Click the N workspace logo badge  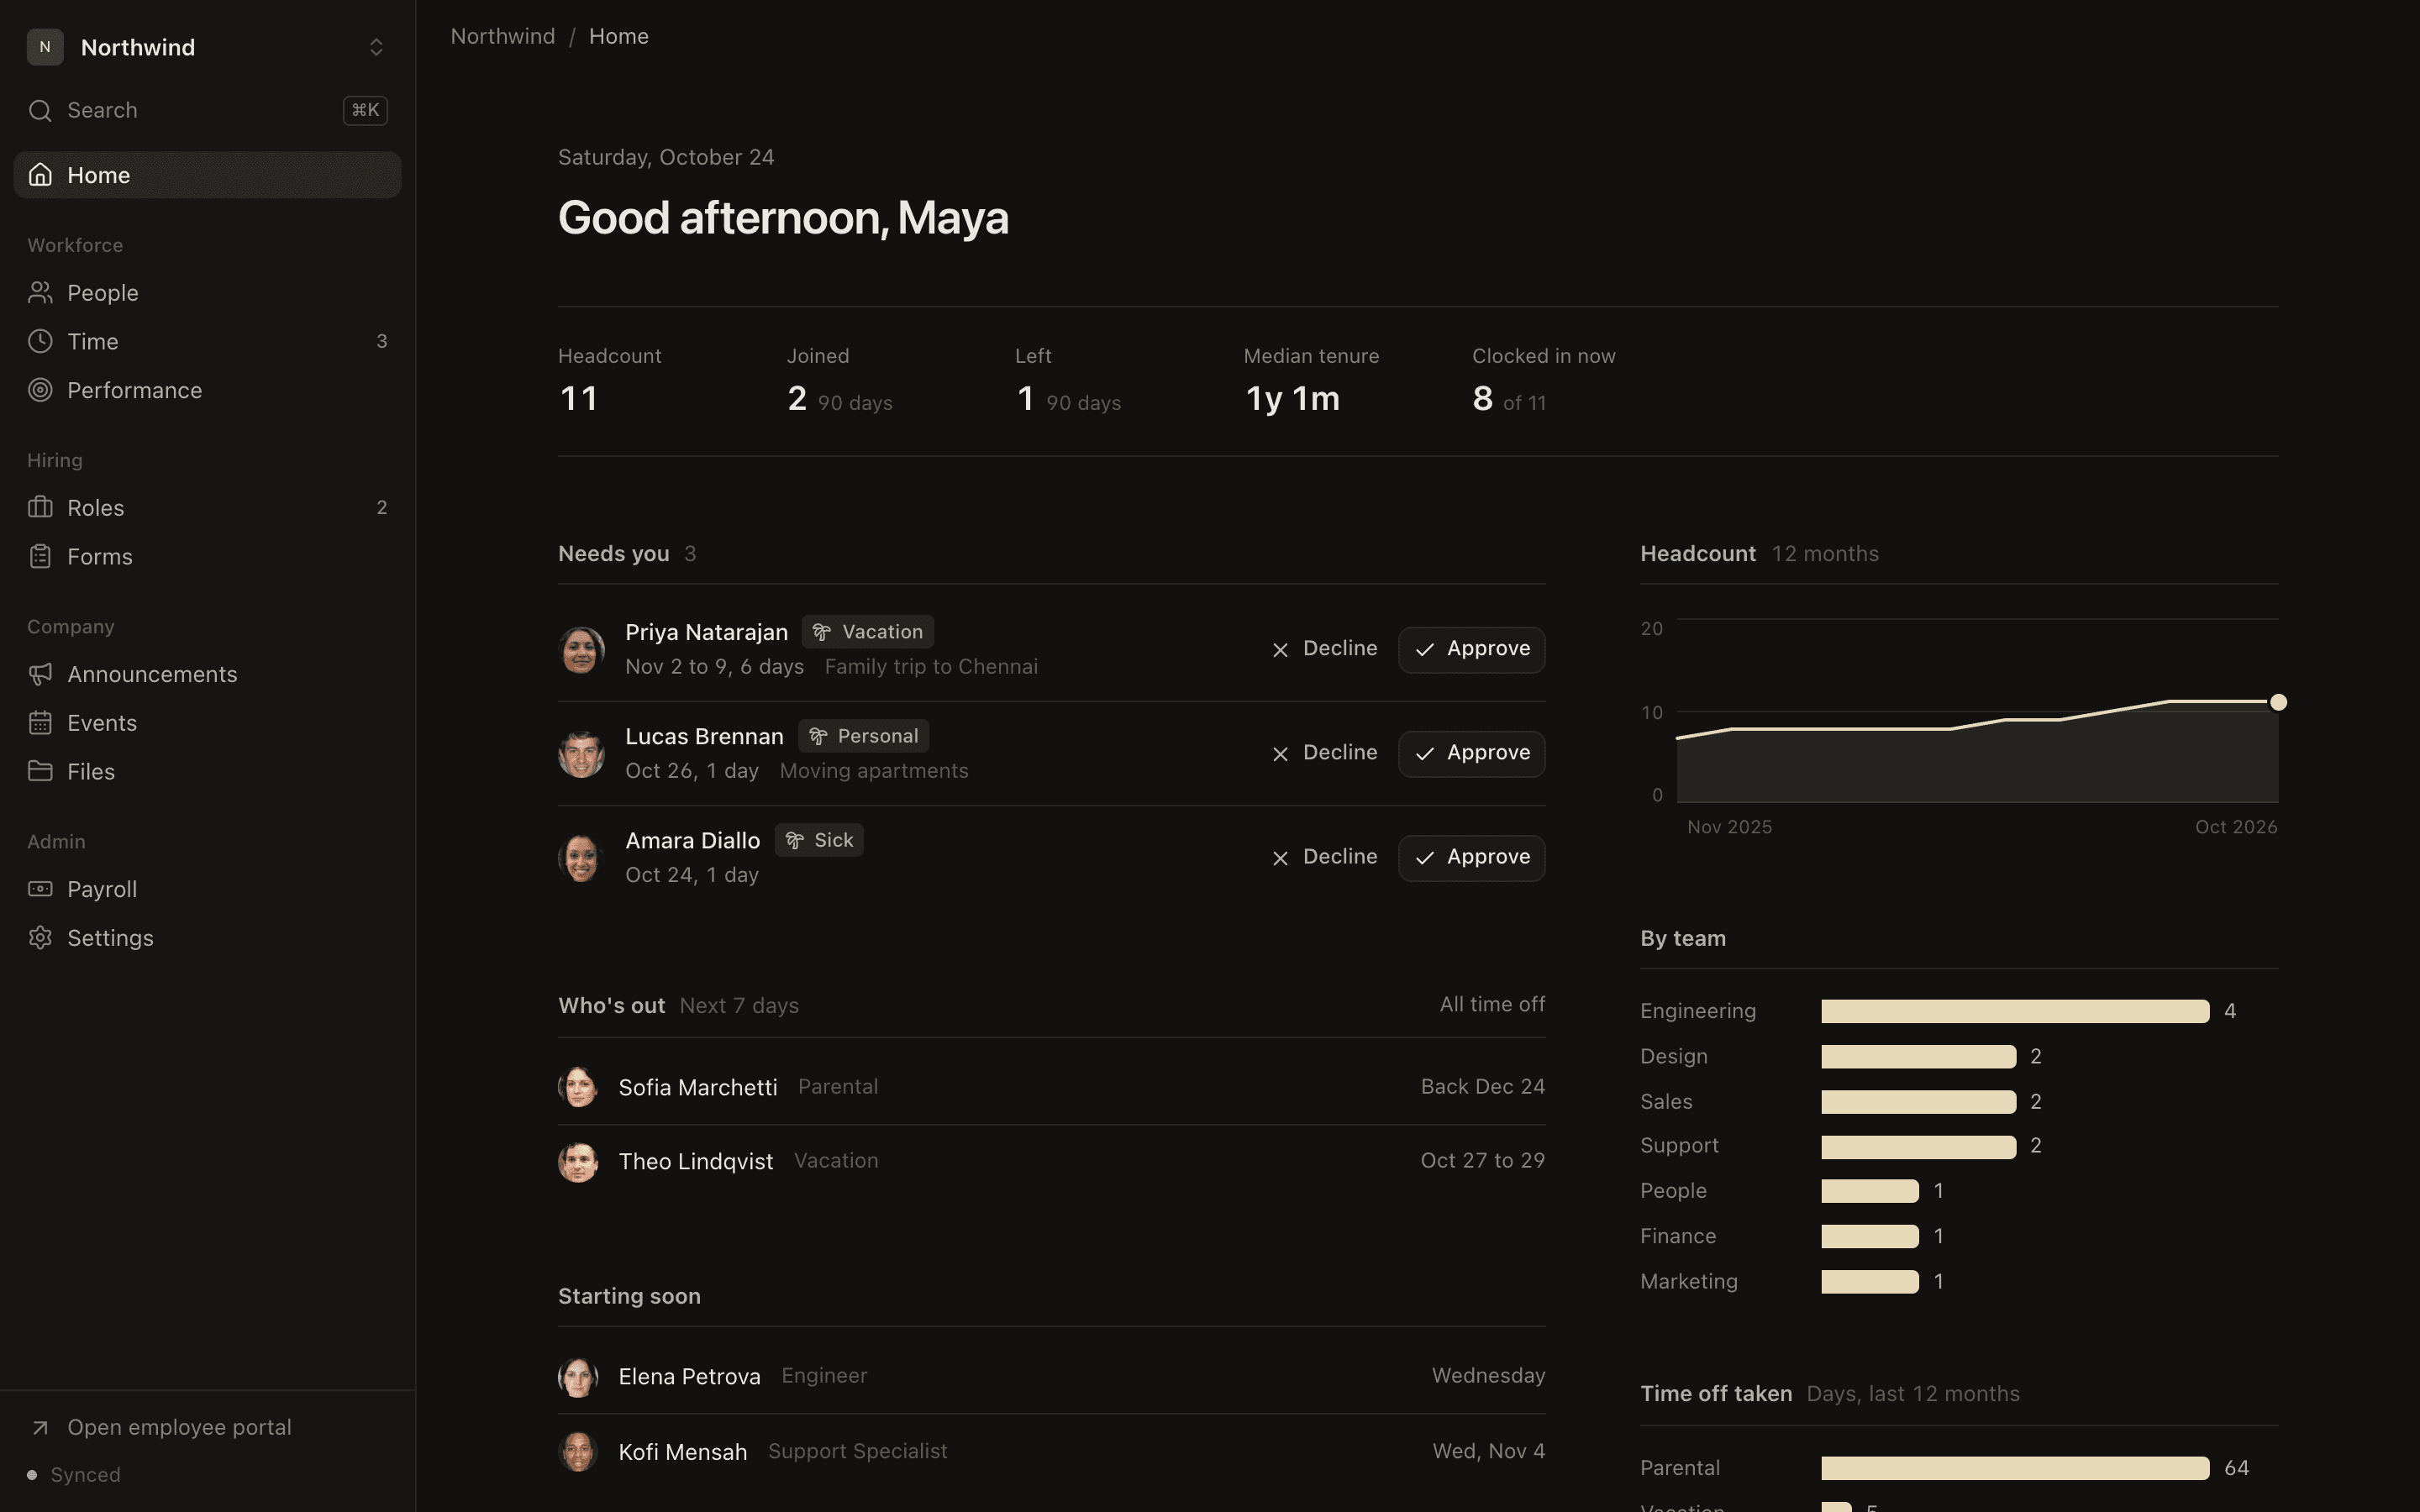click(x=45, y=47)
